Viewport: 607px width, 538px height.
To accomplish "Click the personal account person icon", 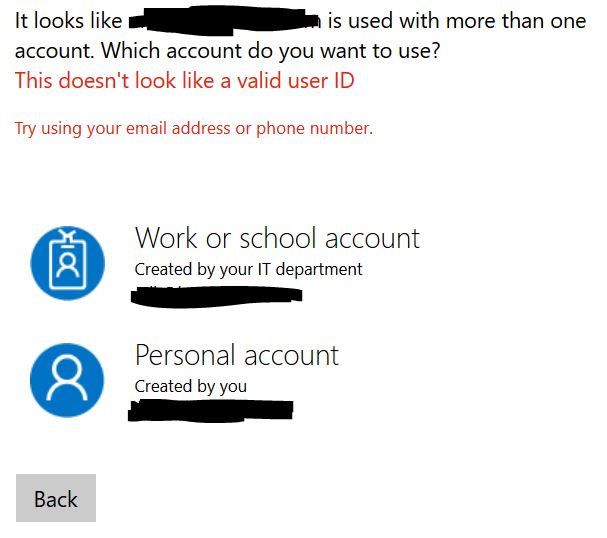I will tap(67, 380).
